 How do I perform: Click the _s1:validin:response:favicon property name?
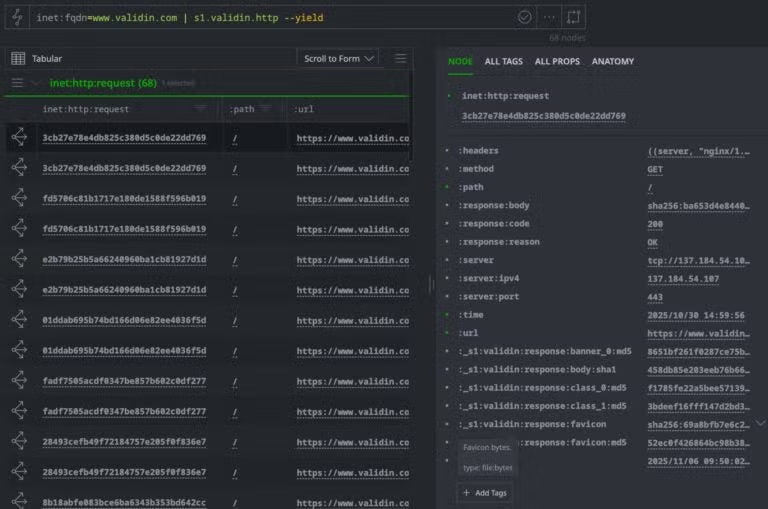point(532,424)
